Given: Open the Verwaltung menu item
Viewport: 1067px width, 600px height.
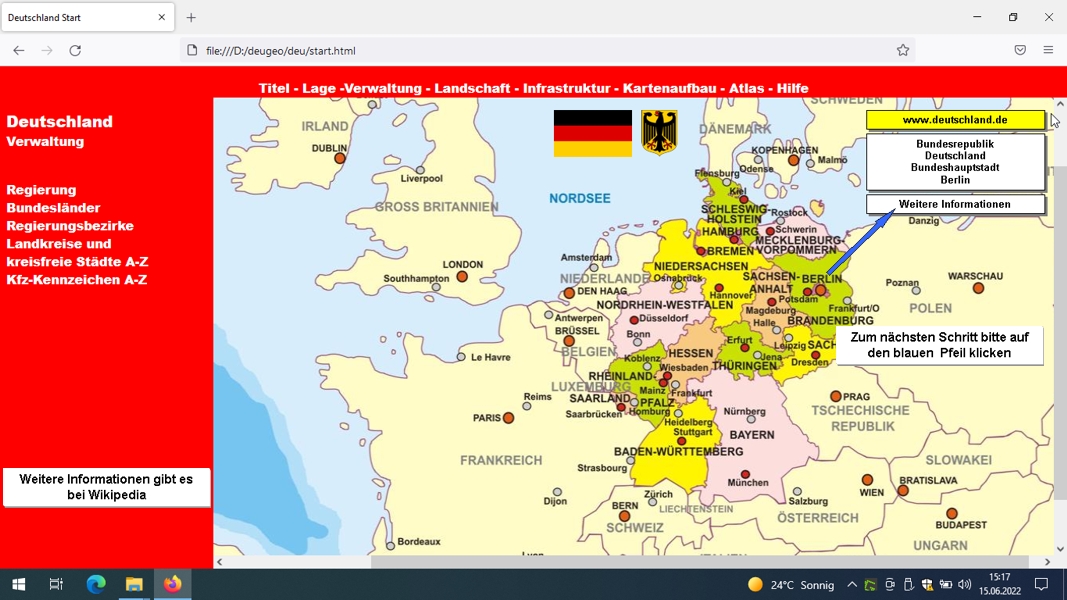Looking at the screenshot, I should 383,88.
